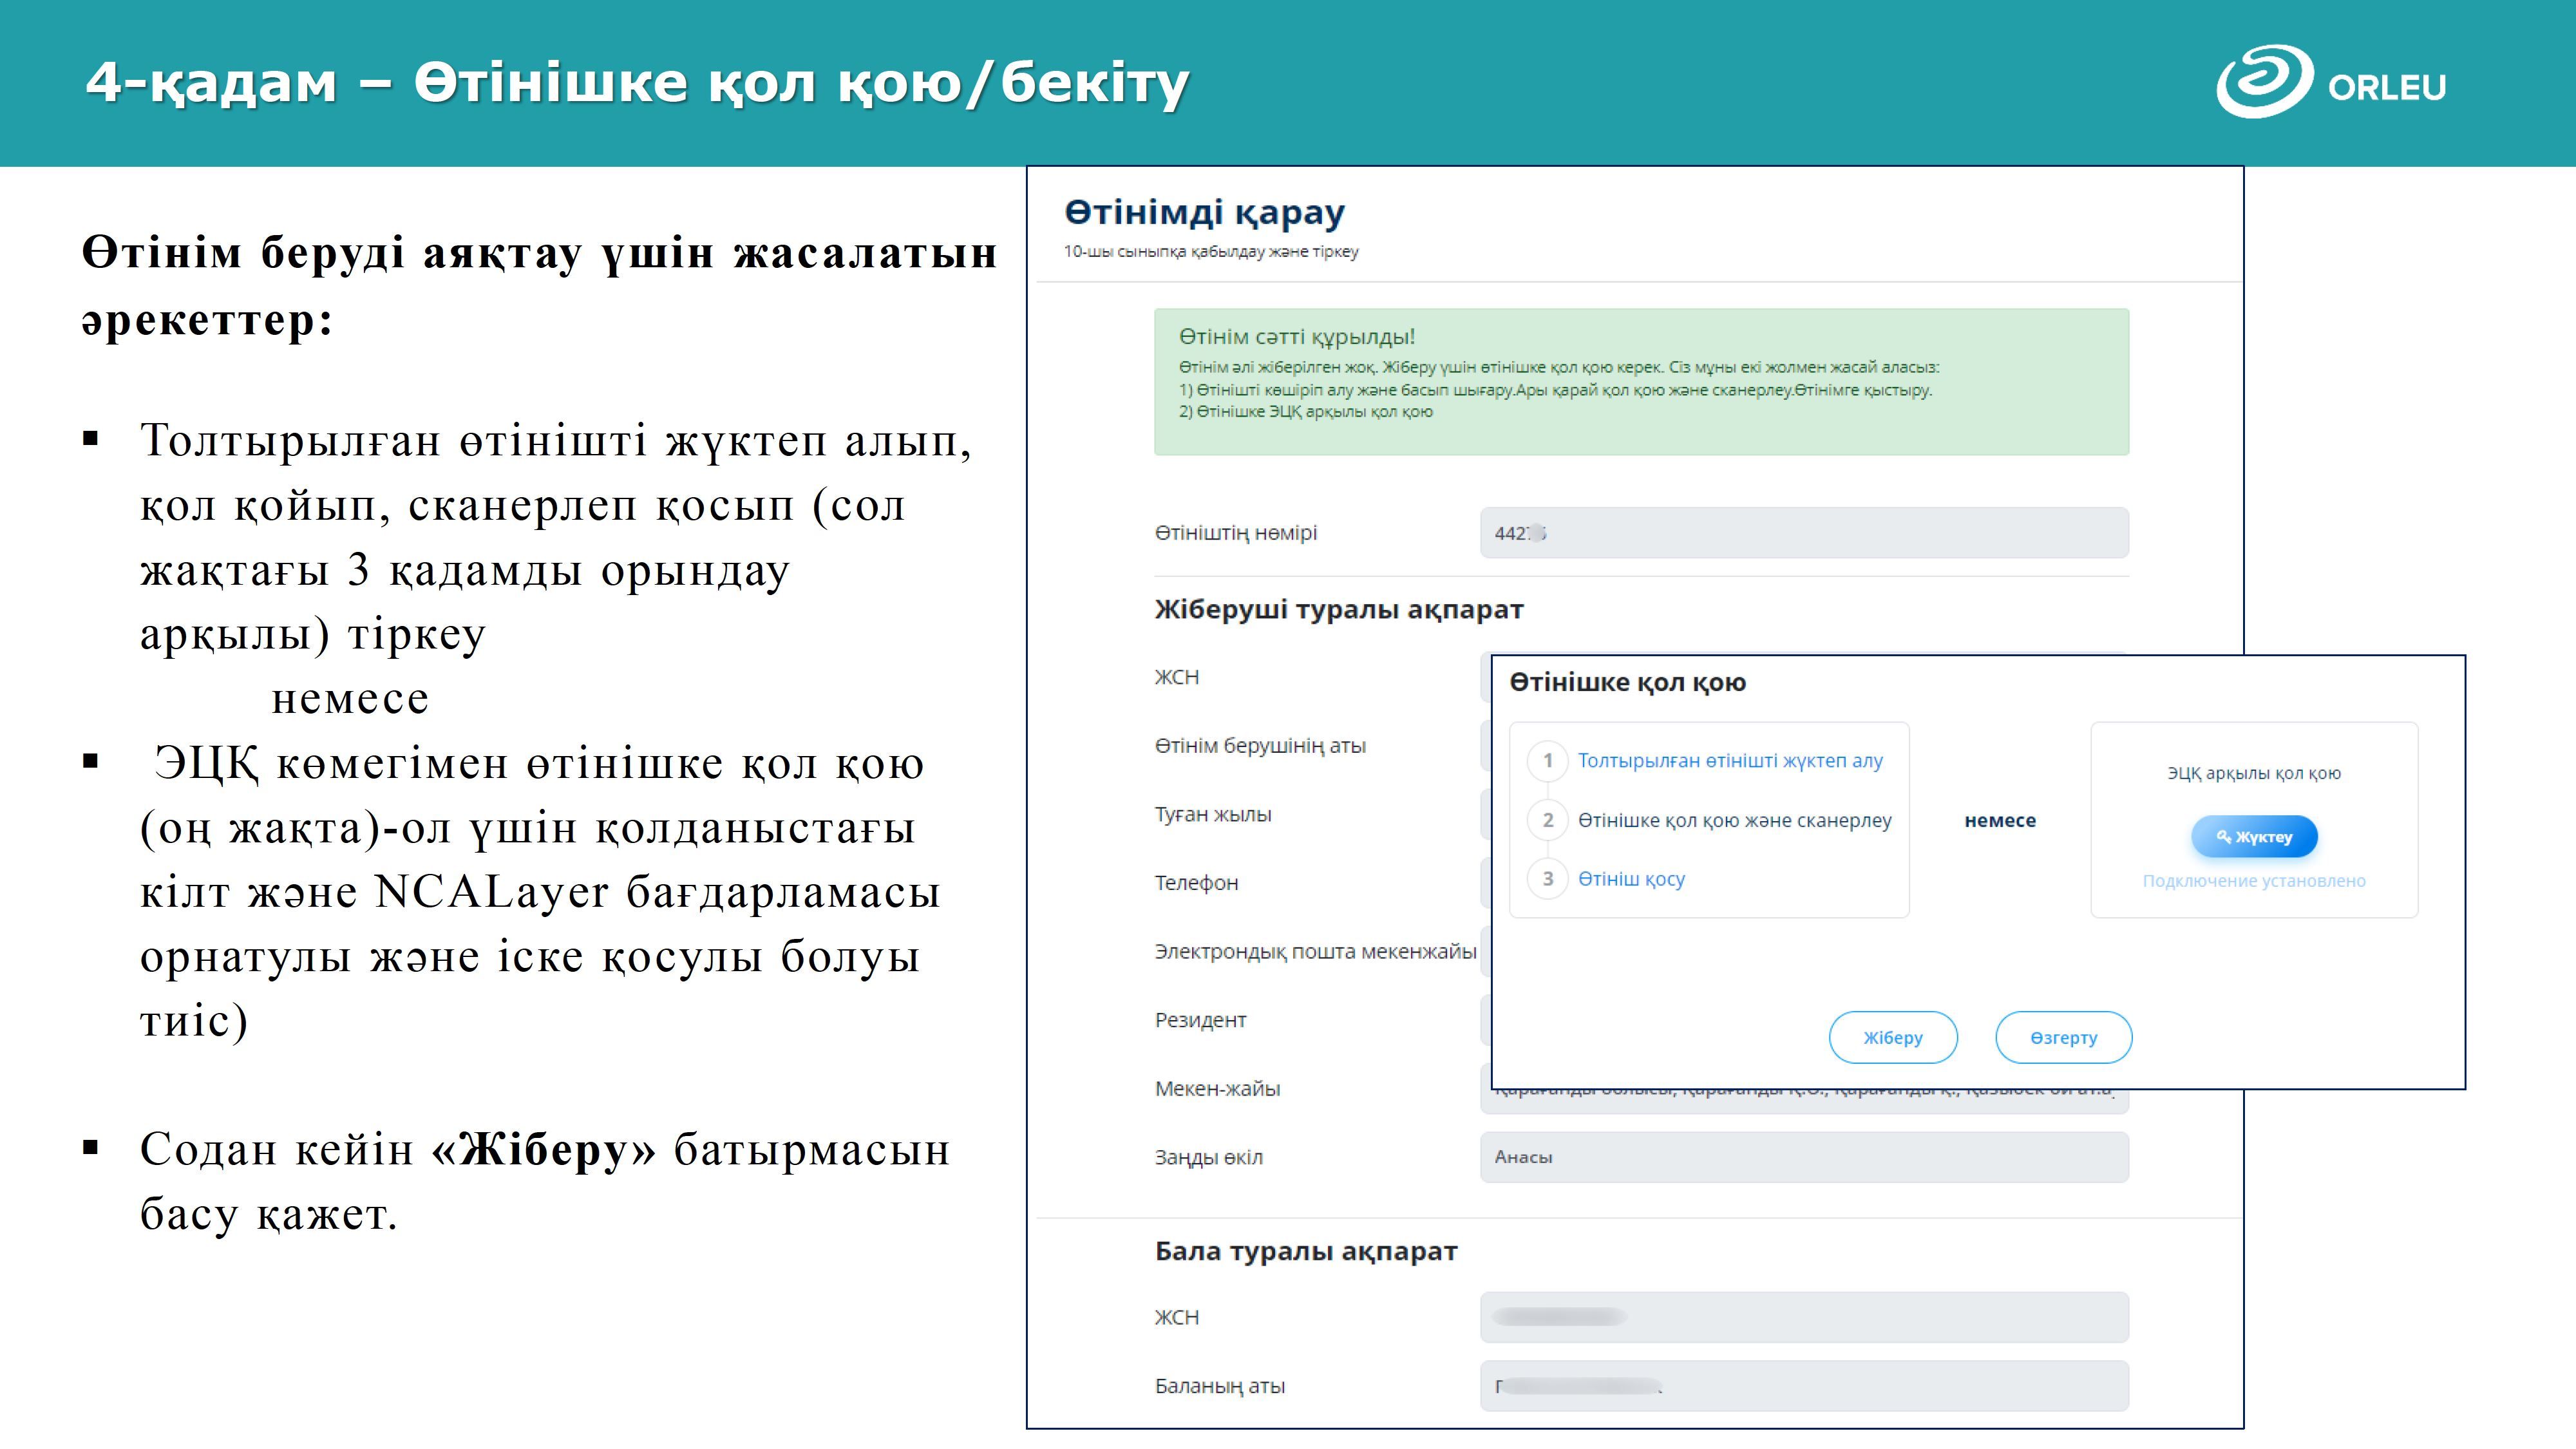The height and width of the screenshot is (1449, 2576).
Task: Click the ORLEU logo
Action: 2330,83
